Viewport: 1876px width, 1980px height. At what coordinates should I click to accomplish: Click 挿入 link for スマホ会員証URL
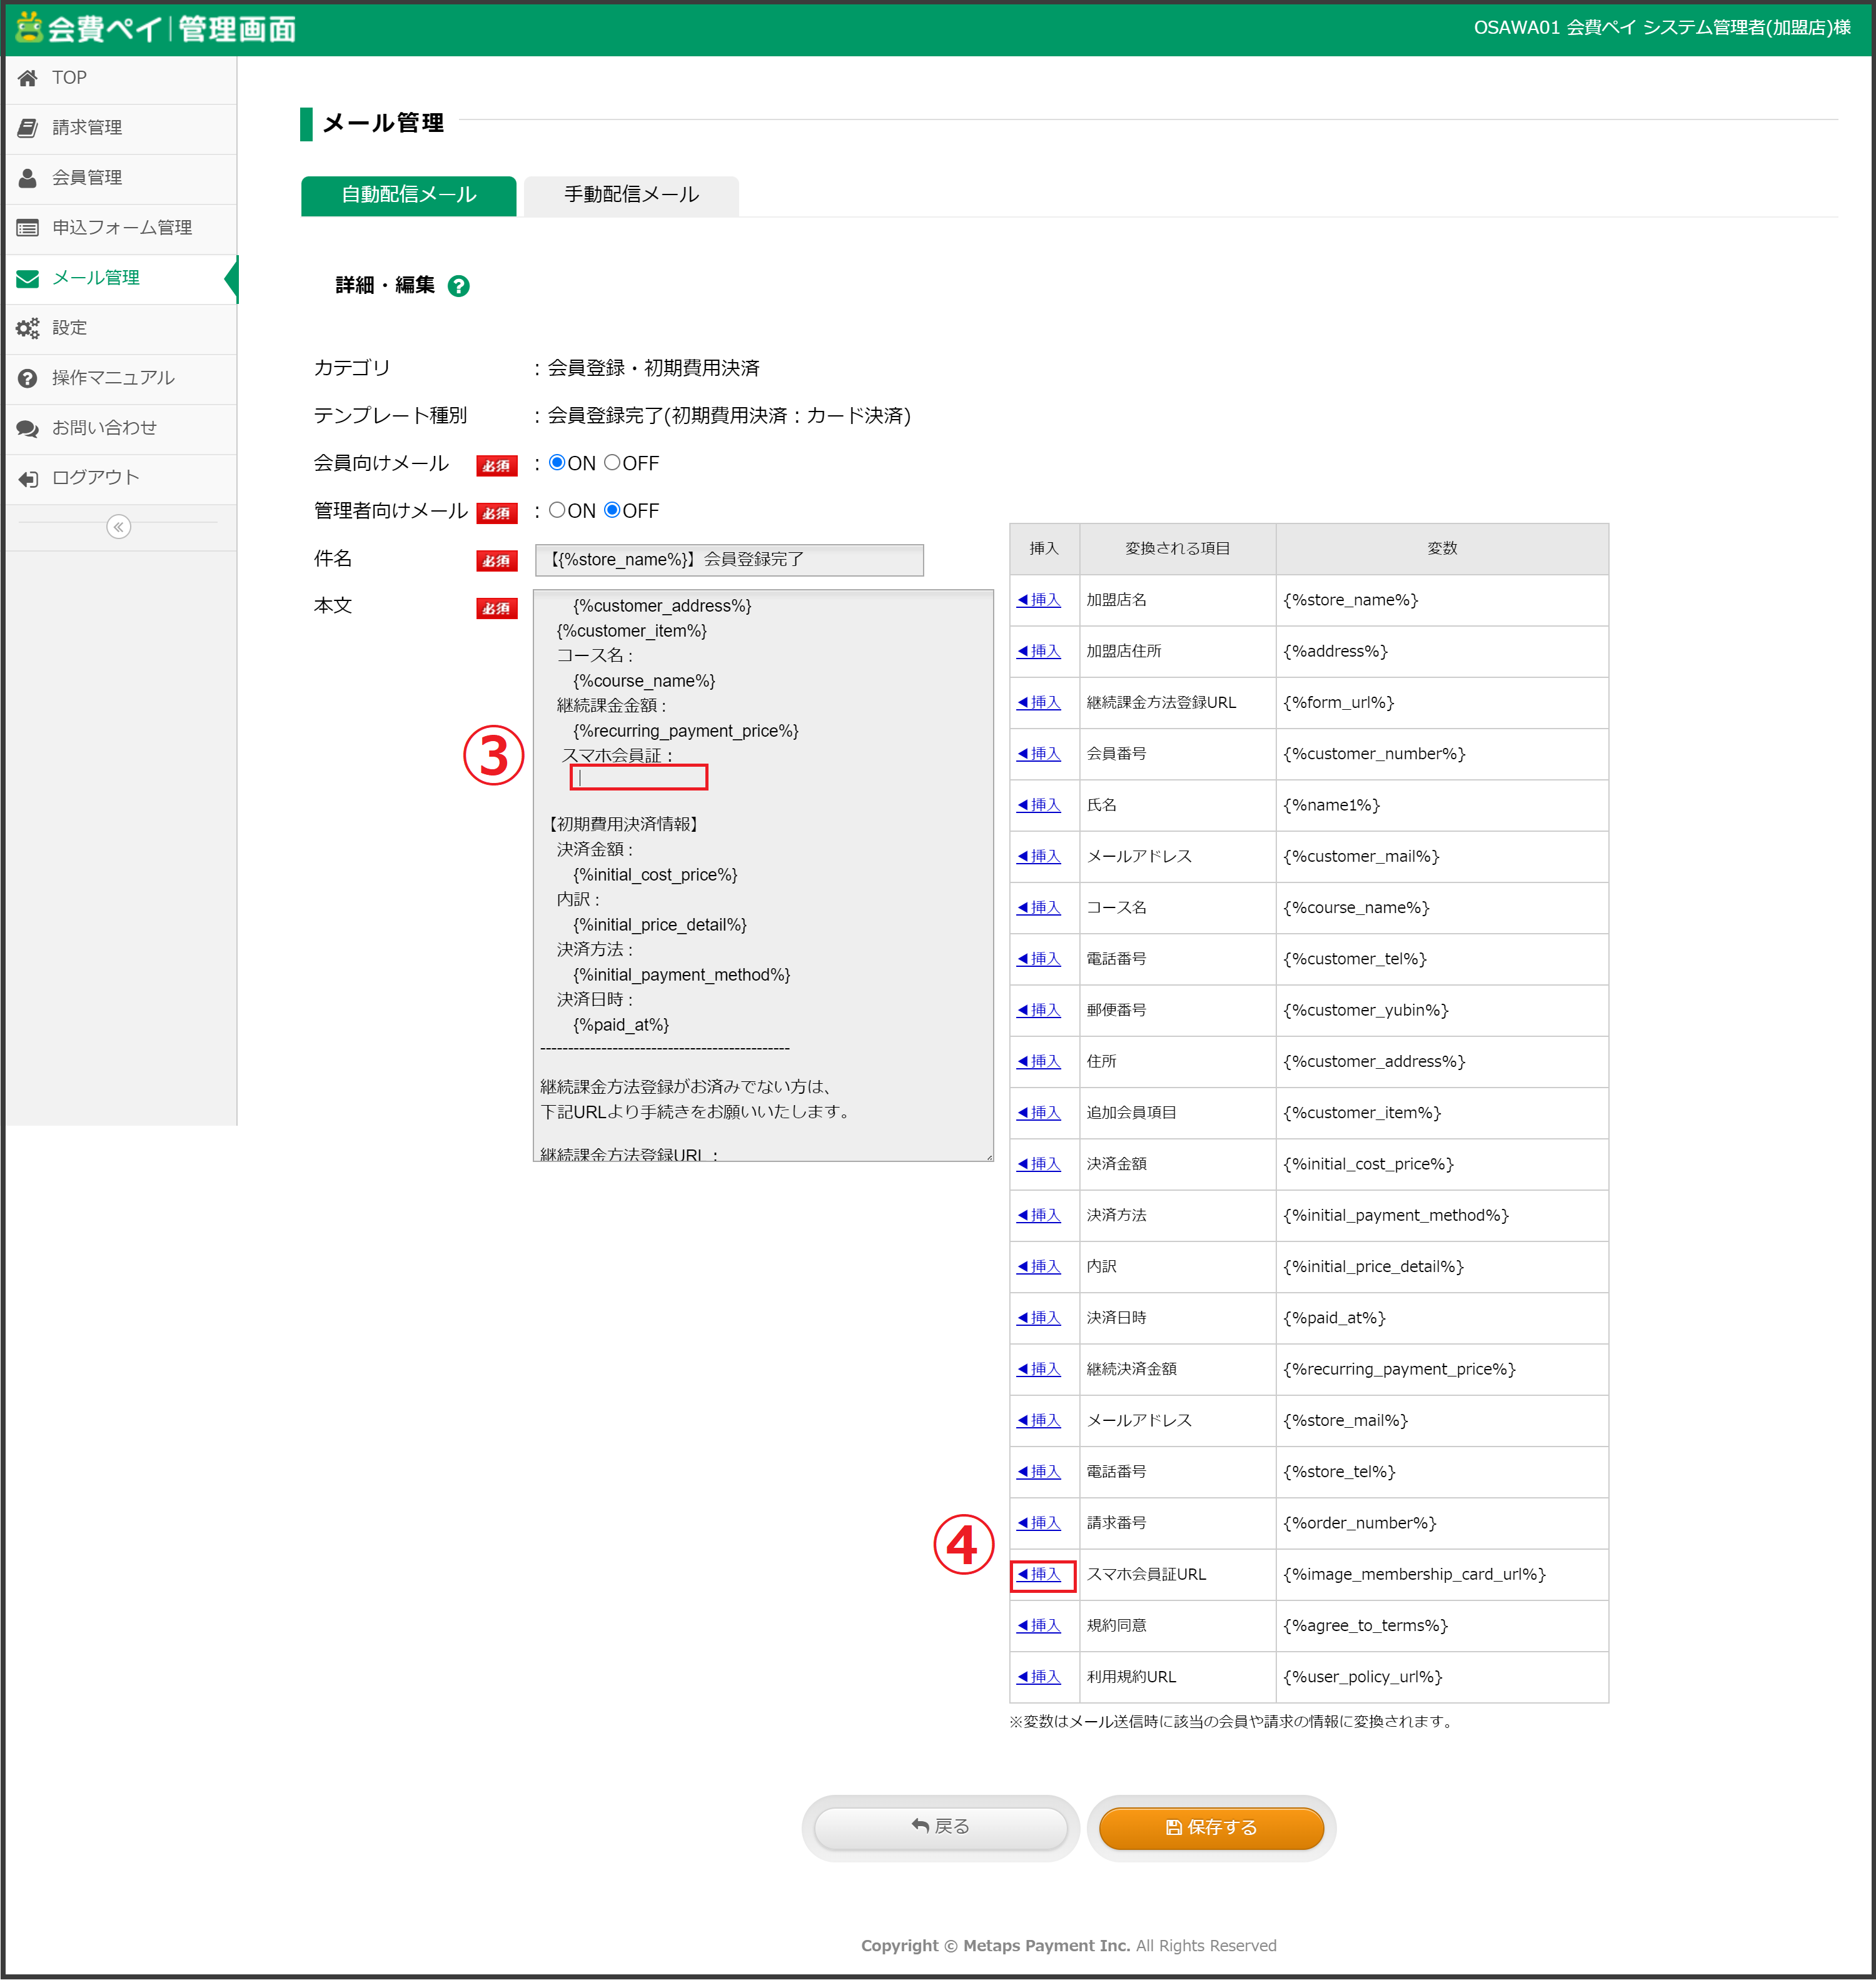(x=1040, y=1574)
